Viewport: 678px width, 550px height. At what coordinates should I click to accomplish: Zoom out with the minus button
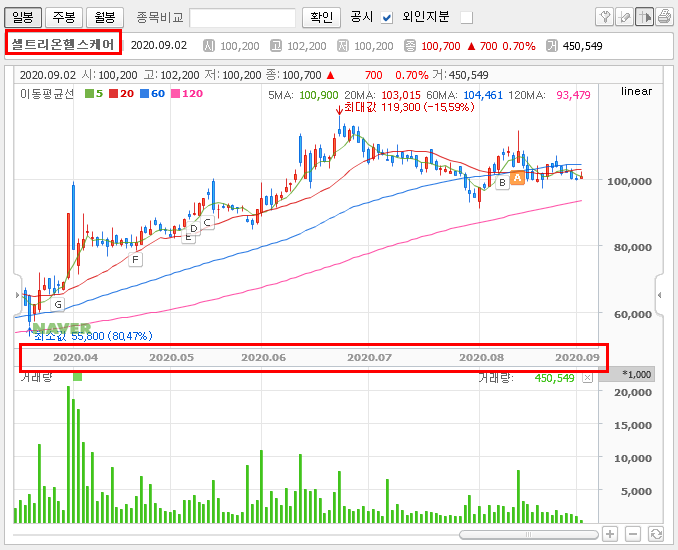pos(633,534)
